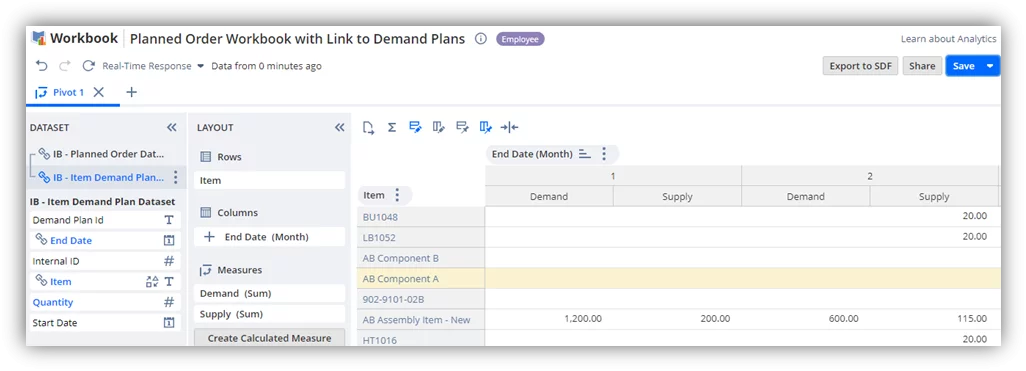Redo the last change
The width and height of the screenshot is (1026, 371).
click(x=65, y=66)
